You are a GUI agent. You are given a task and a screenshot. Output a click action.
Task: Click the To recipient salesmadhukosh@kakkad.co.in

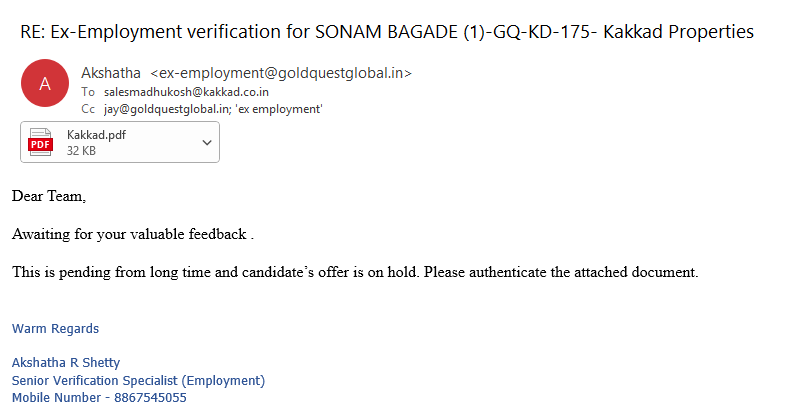[x=186, y=91]
